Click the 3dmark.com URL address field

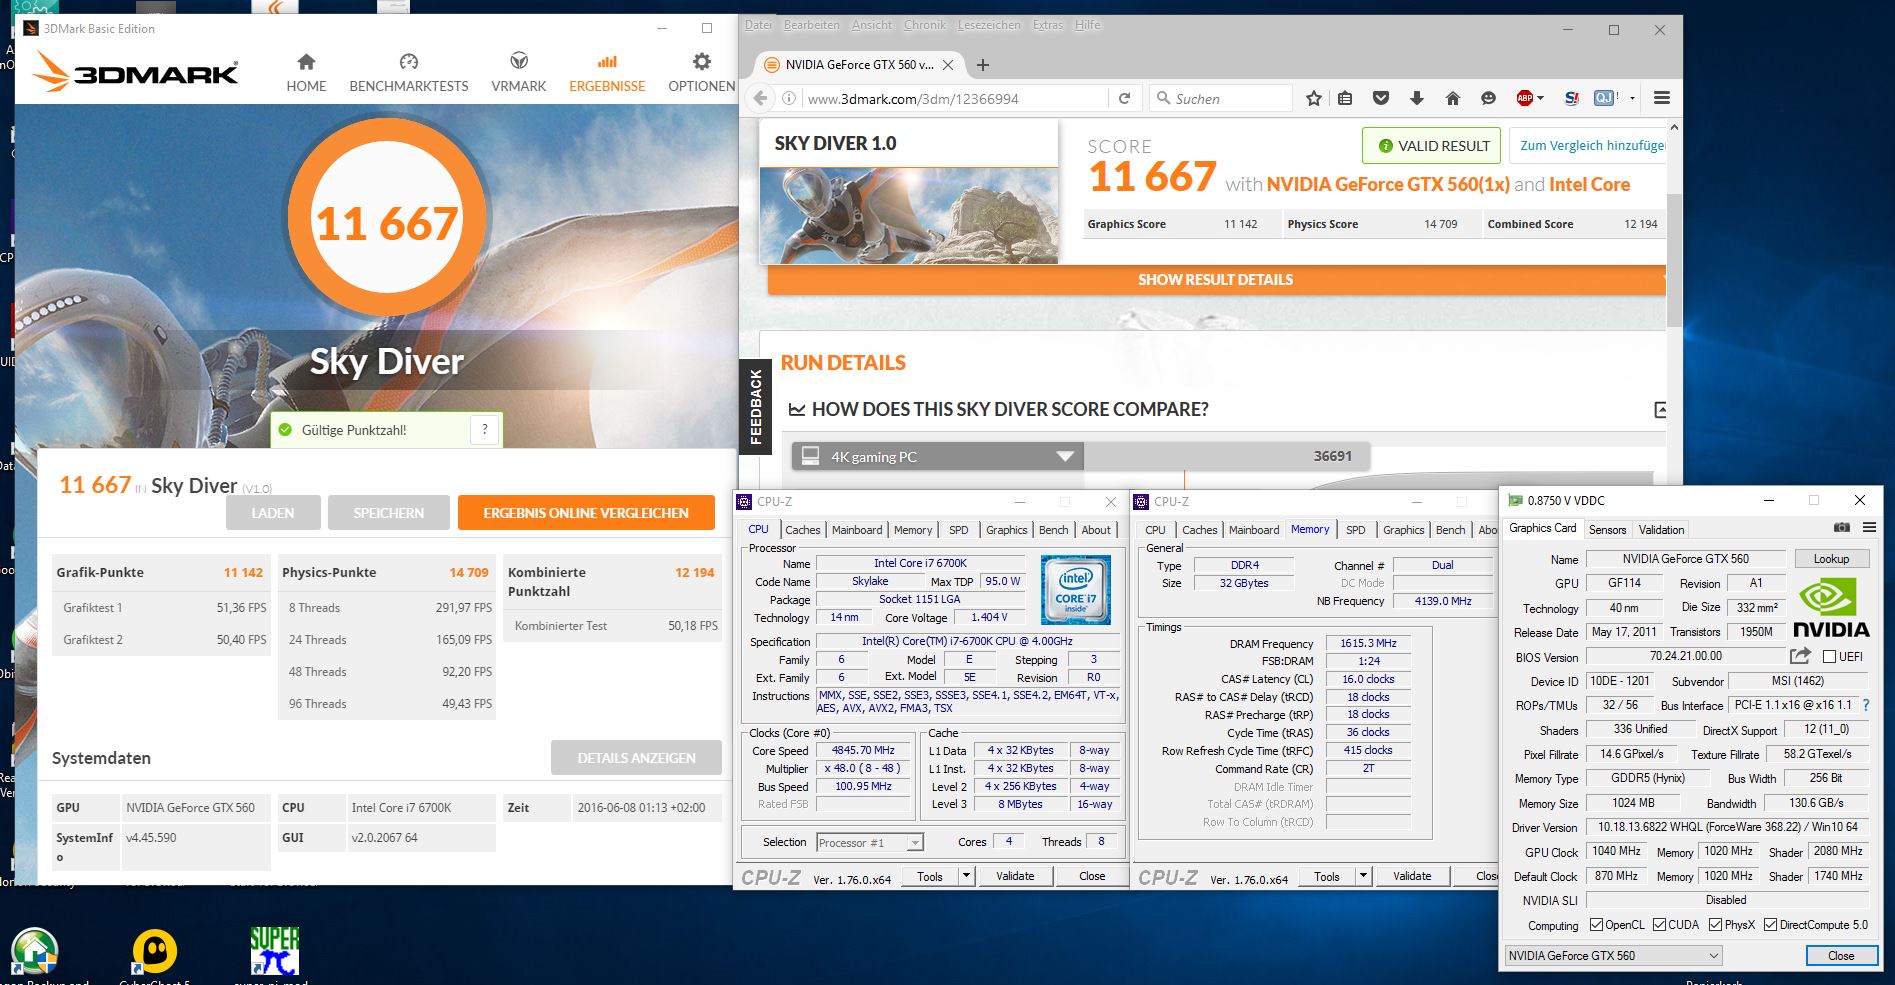pyautogui.click(x=955, y=98)
